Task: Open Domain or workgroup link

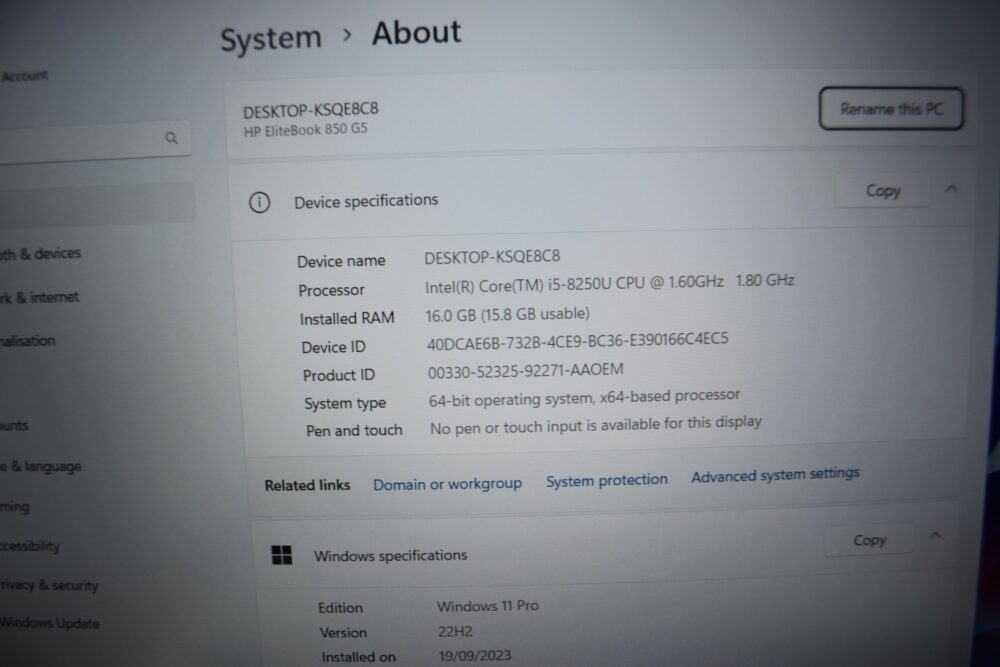Action: click(x=447, y=484)
